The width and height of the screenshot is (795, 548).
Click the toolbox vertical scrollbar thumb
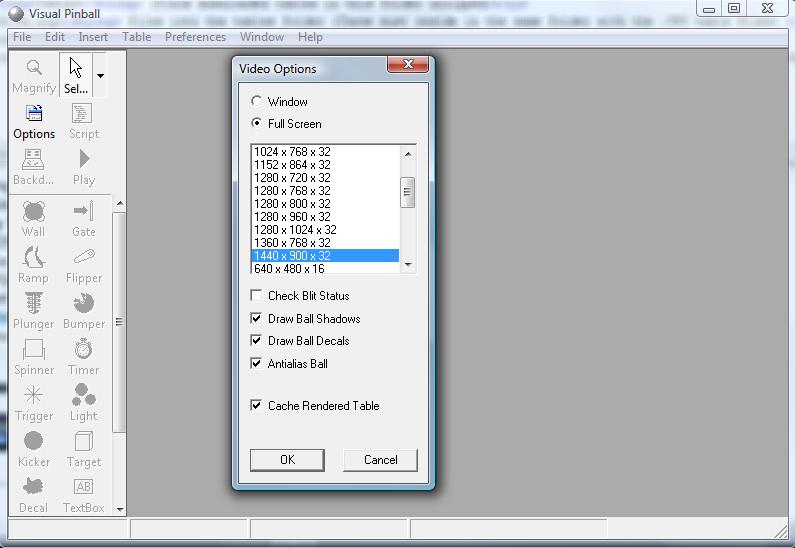pos(119,322)
